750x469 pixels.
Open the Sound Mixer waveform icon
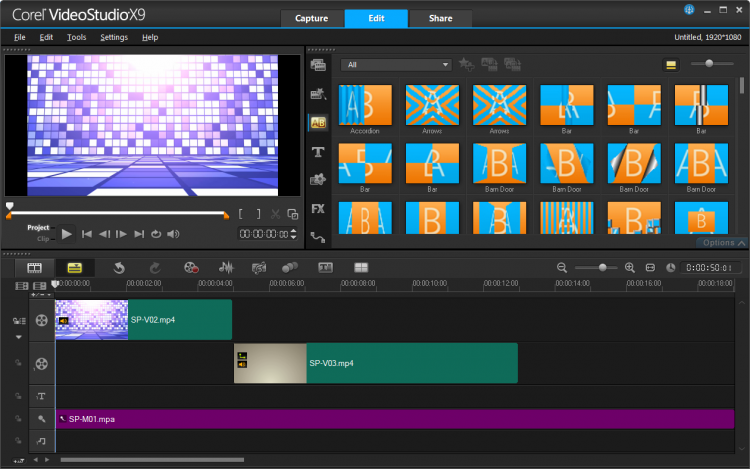pyautogui.click(x=226, y=268)
